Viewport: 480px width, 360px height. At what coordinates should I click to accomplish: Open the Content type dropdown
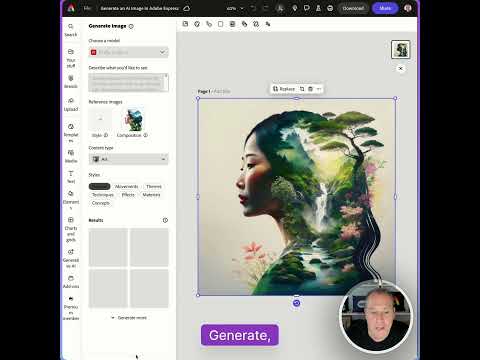[x=129, y=159]
